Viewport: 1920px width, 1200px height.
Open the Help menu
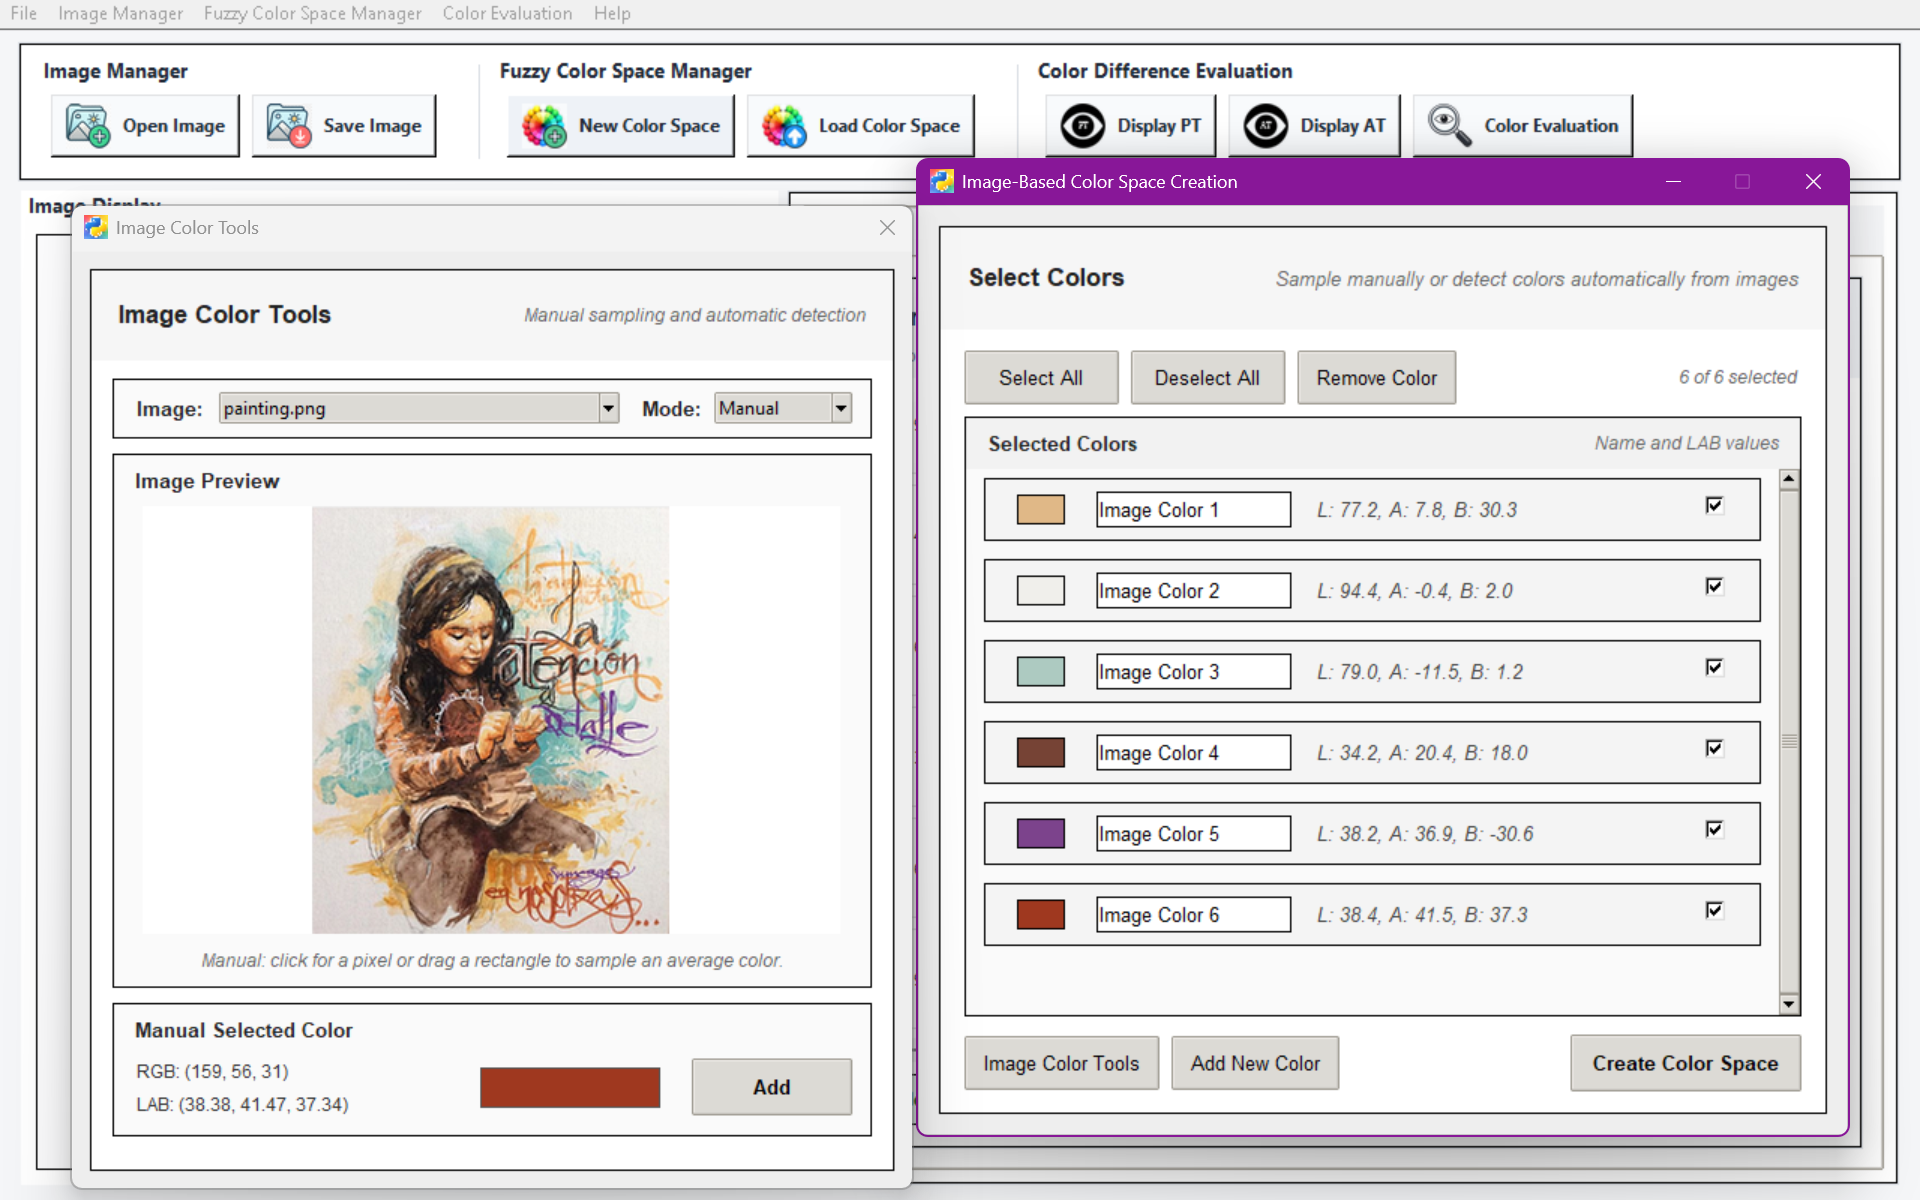[x=612, y=13]
